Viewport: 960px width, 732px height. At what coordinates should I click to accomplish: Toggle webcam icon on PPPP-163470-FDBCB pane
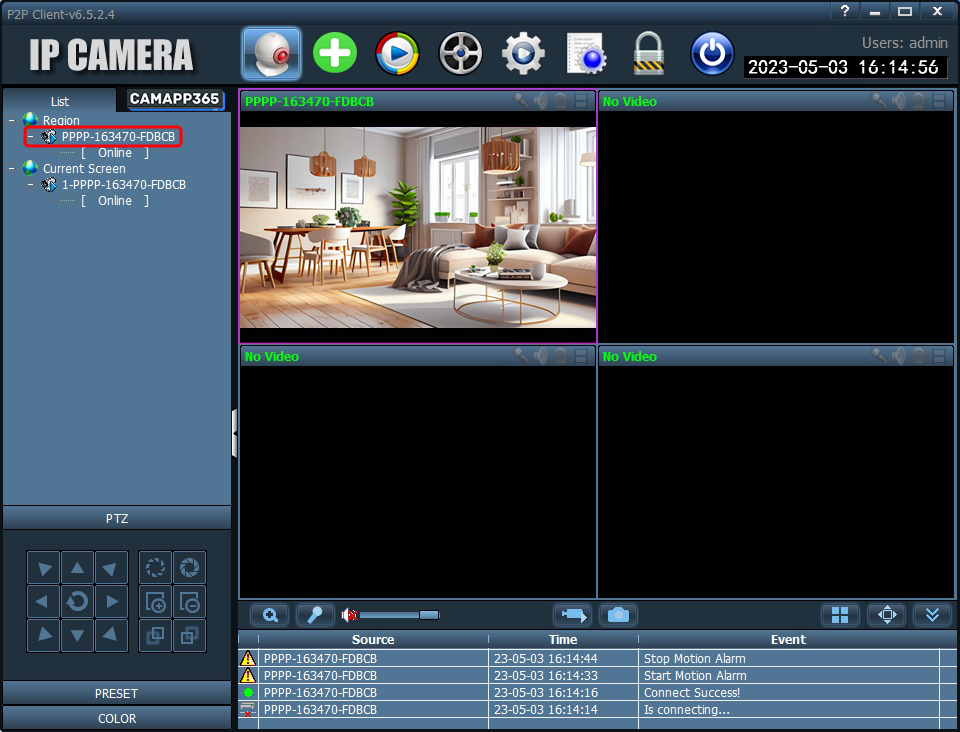[x=560, y=101]
